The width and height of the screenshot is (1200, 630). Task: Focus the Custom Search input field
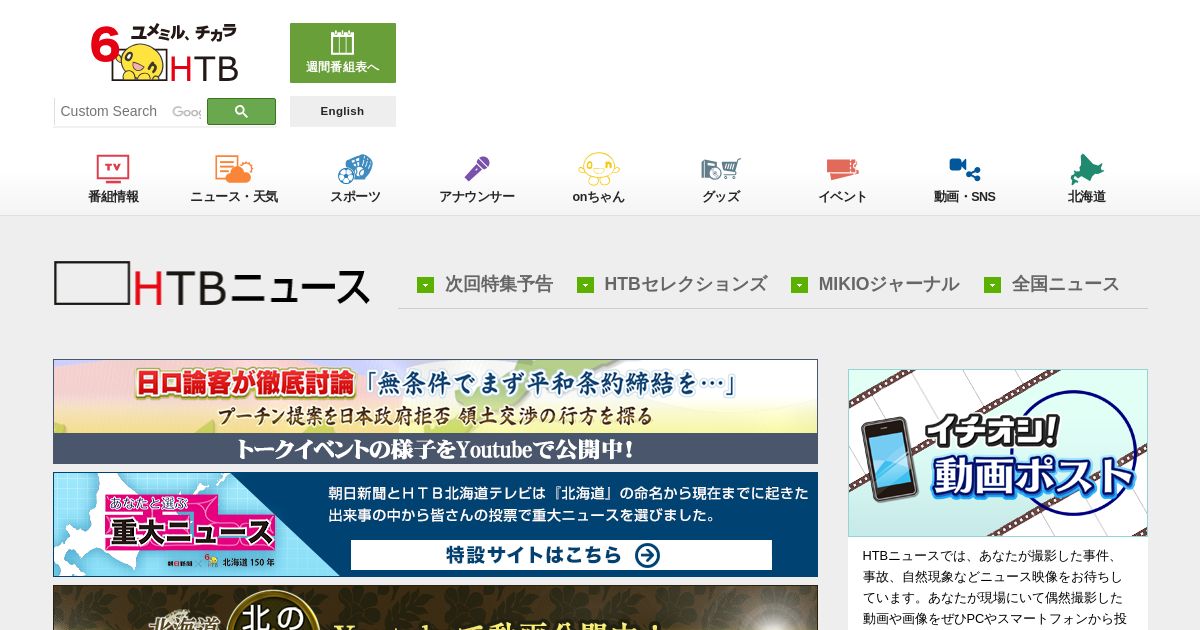click(x=130, y=111)
